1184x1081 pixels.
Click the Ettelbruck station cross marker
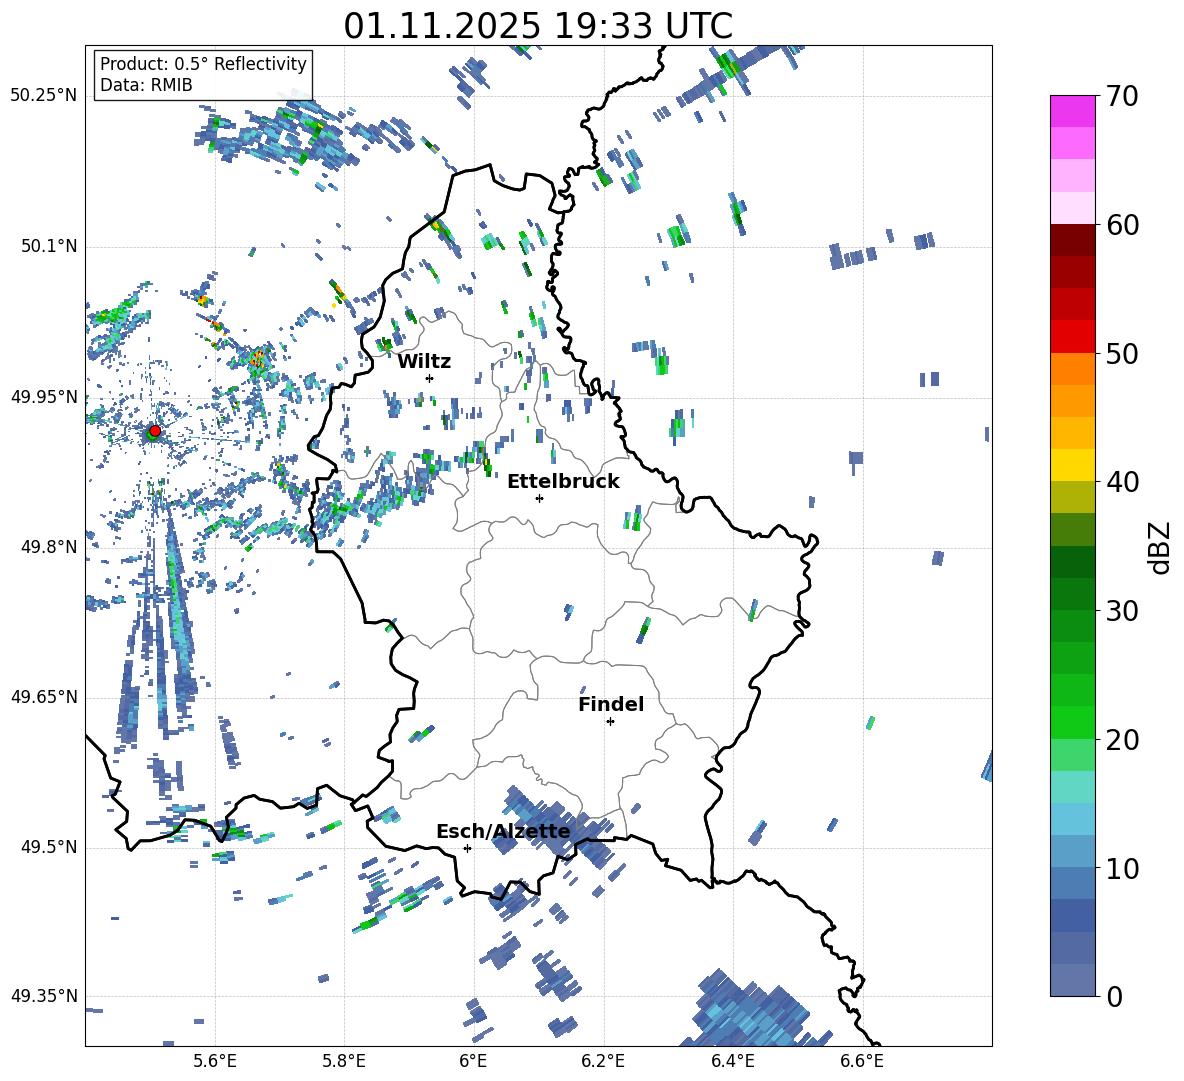(x=539, y=498)
